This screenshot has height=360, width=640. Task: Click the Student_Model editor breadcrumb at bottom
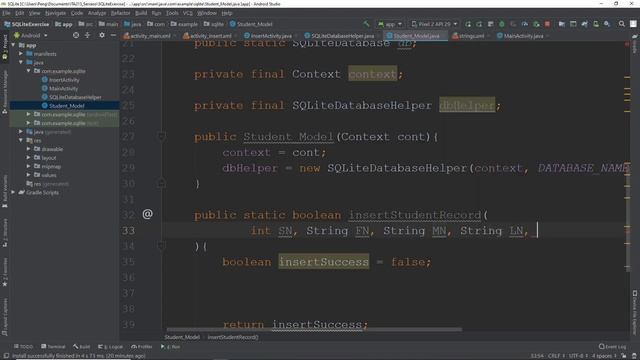click(x=182, y=337)
